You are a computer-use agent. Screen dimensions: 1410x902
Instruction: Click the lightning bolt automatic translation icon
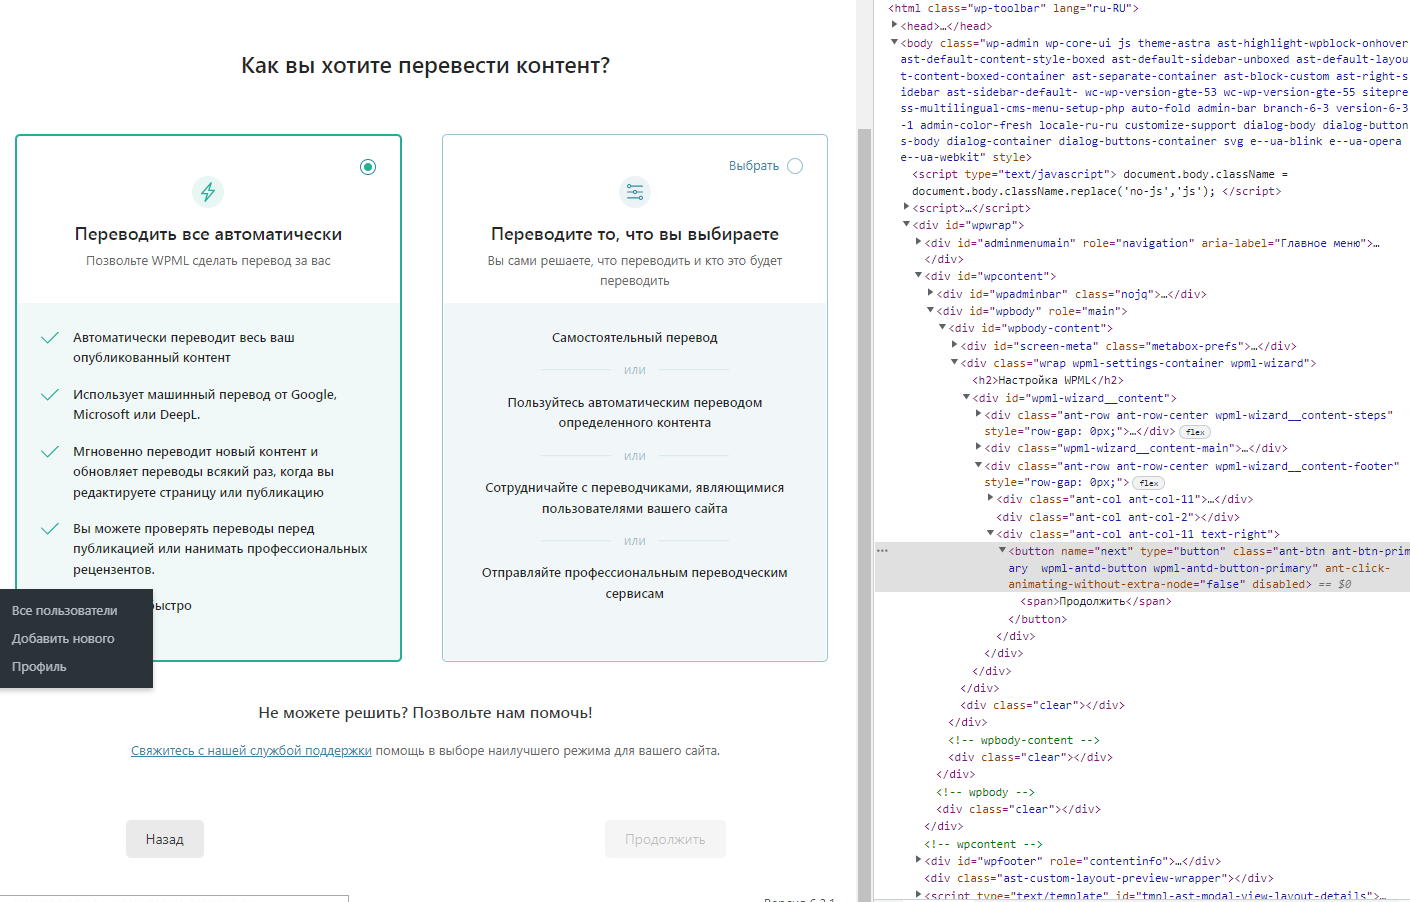click(208, 191)
